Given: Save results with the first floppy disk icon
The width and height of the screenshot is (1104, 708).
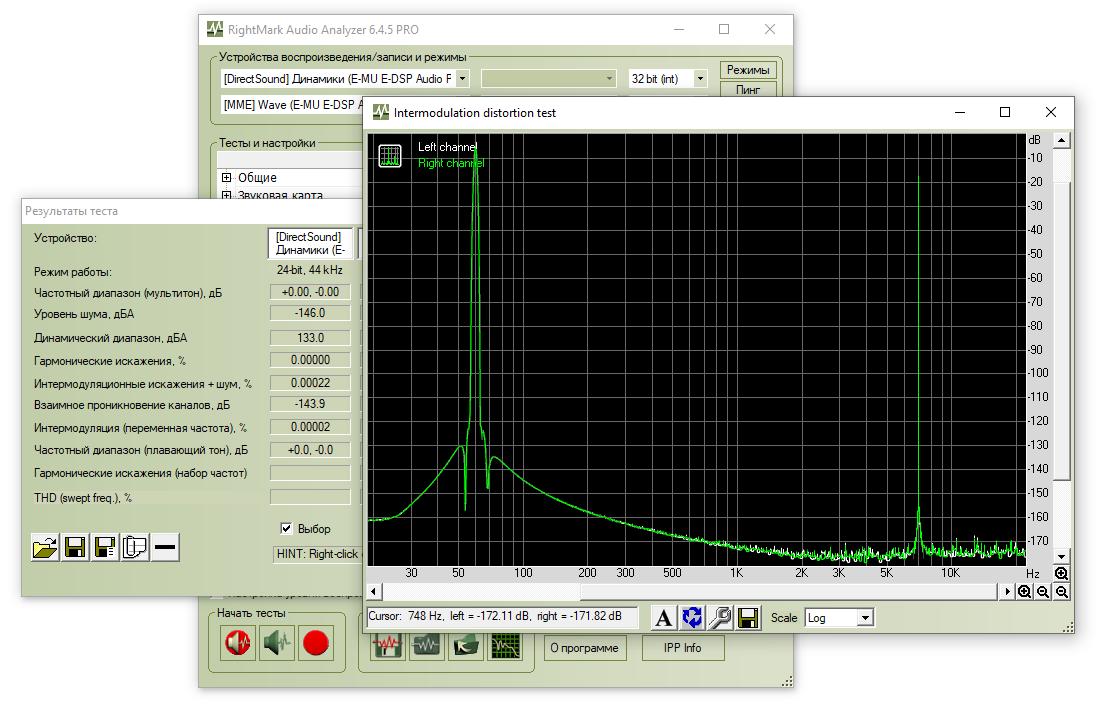Looking at the screenshot, I should (x=75, y=547).
